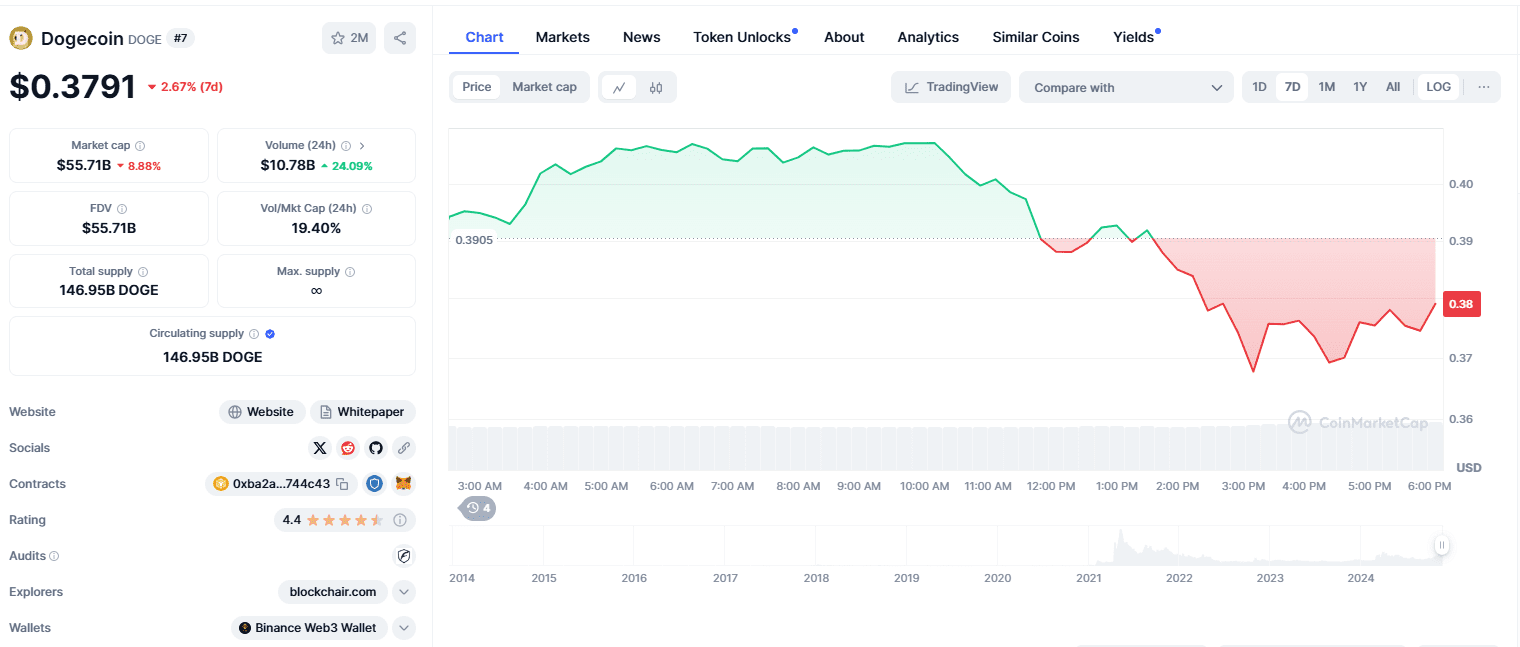
Task: Click the verified badge beside Circulating supply
Action: click(x=270, y=334)
